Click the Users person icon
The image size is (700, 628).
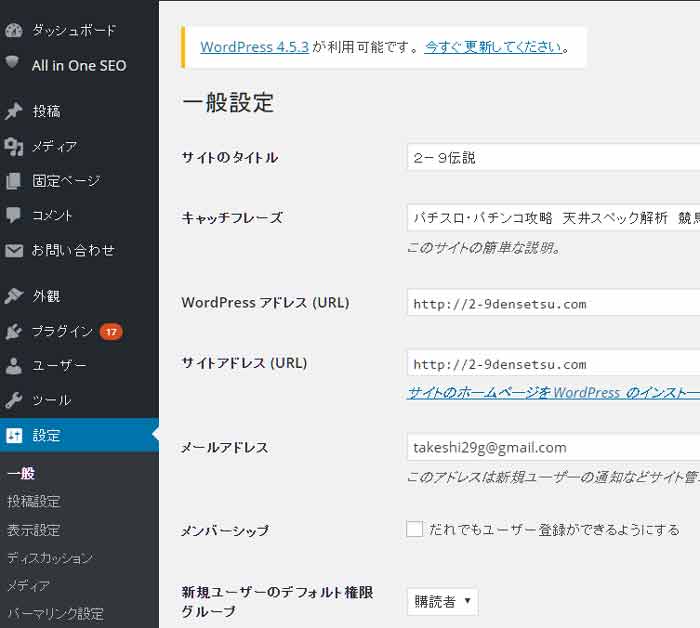pyautogui.click(x=14, y=366)
